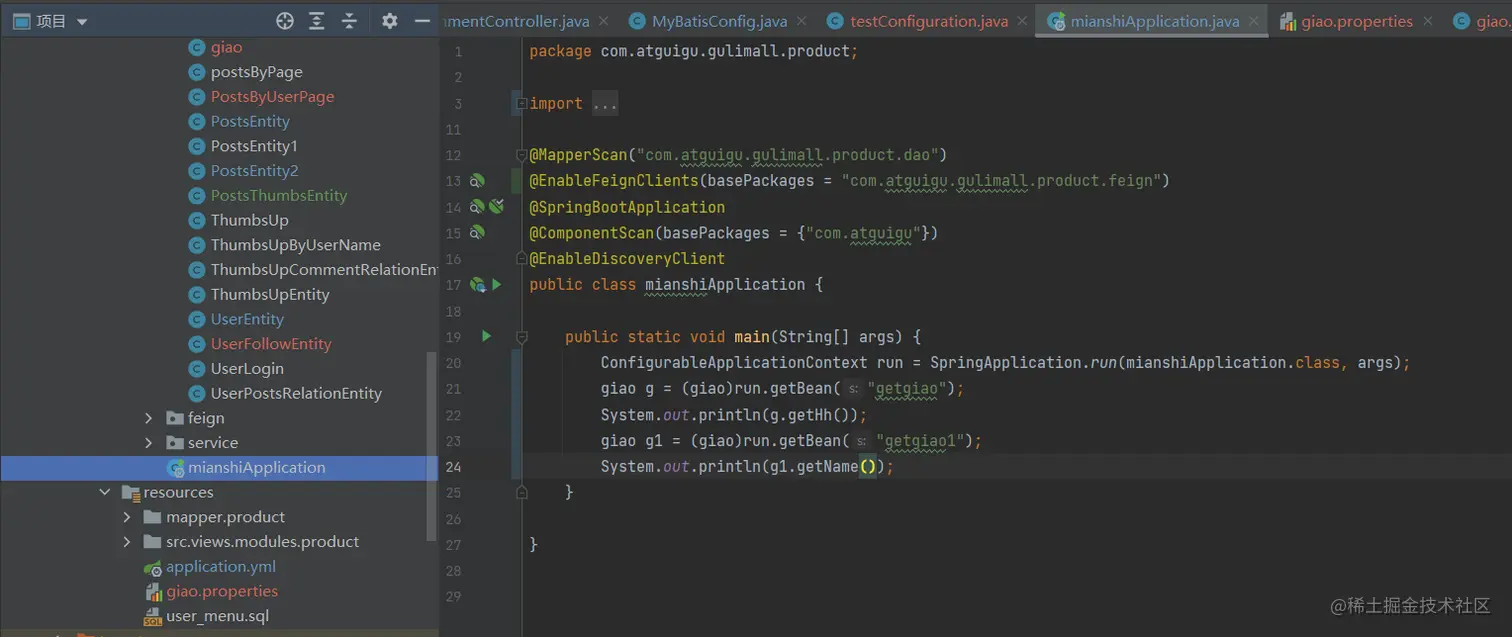This screenshot has height=637, width=1512.
Task: Click the Spring gutter icon on line 15
Action: point(478,233)
